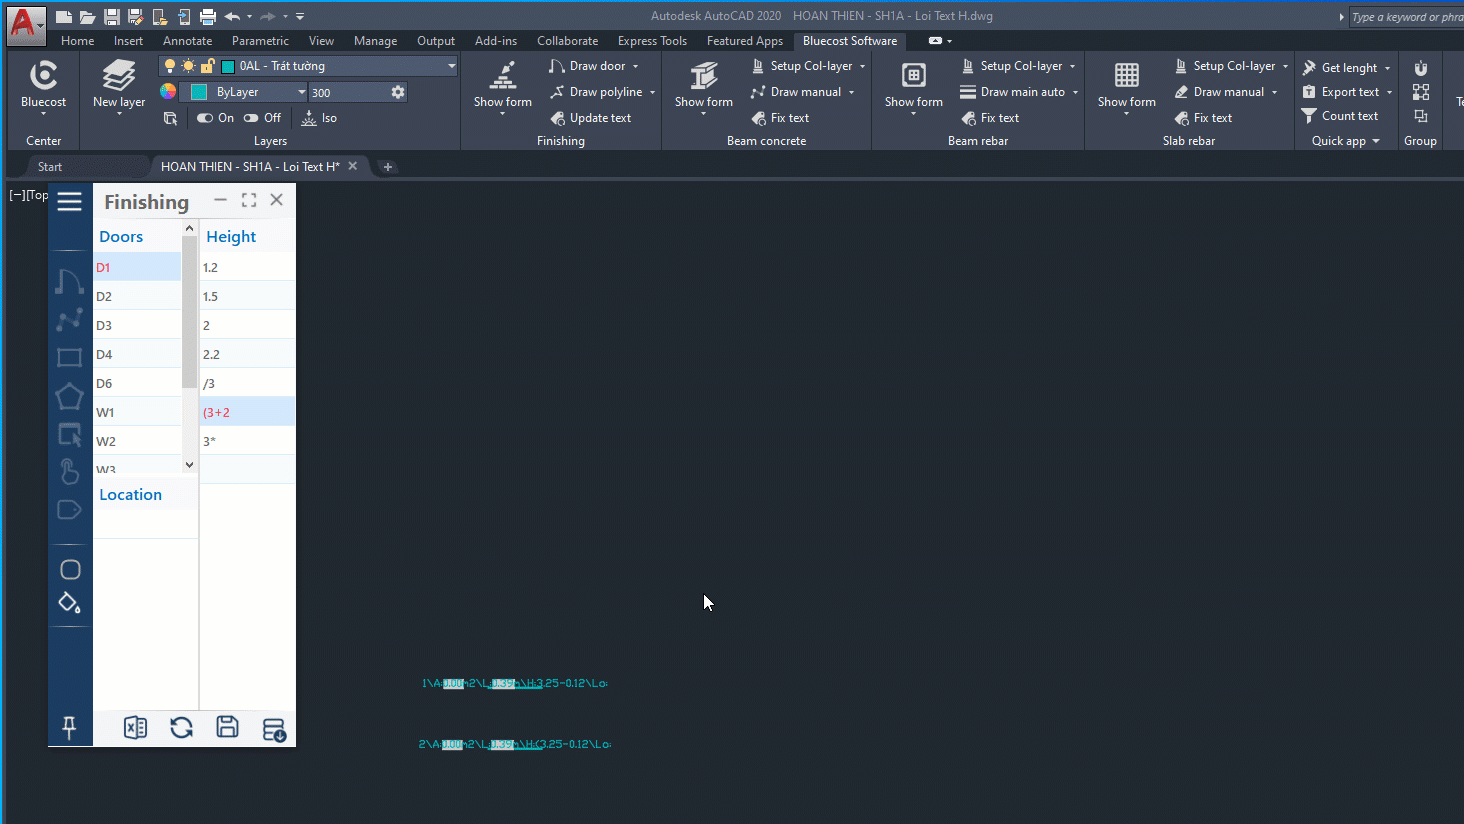The image size is (1464, 824).
Task: Switch to the Express Tools ribbon tab
Action: 652,41
